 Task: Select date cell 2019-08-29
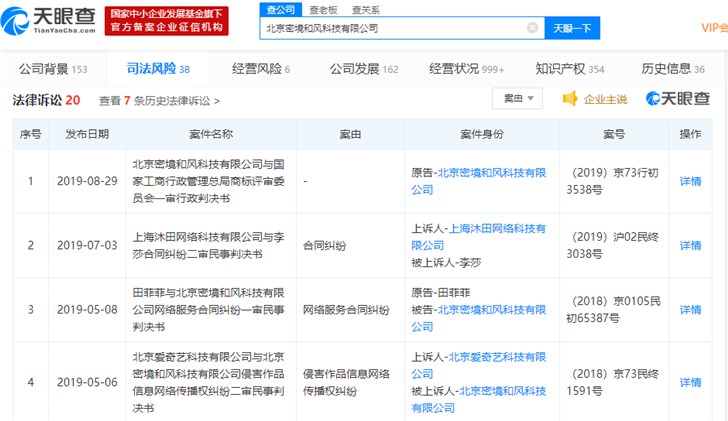point(87,181)
